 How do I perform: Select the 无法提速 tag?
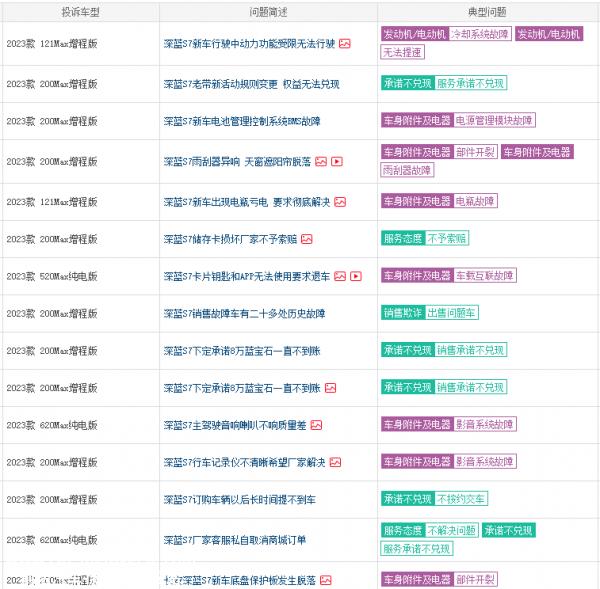[403, 52]
